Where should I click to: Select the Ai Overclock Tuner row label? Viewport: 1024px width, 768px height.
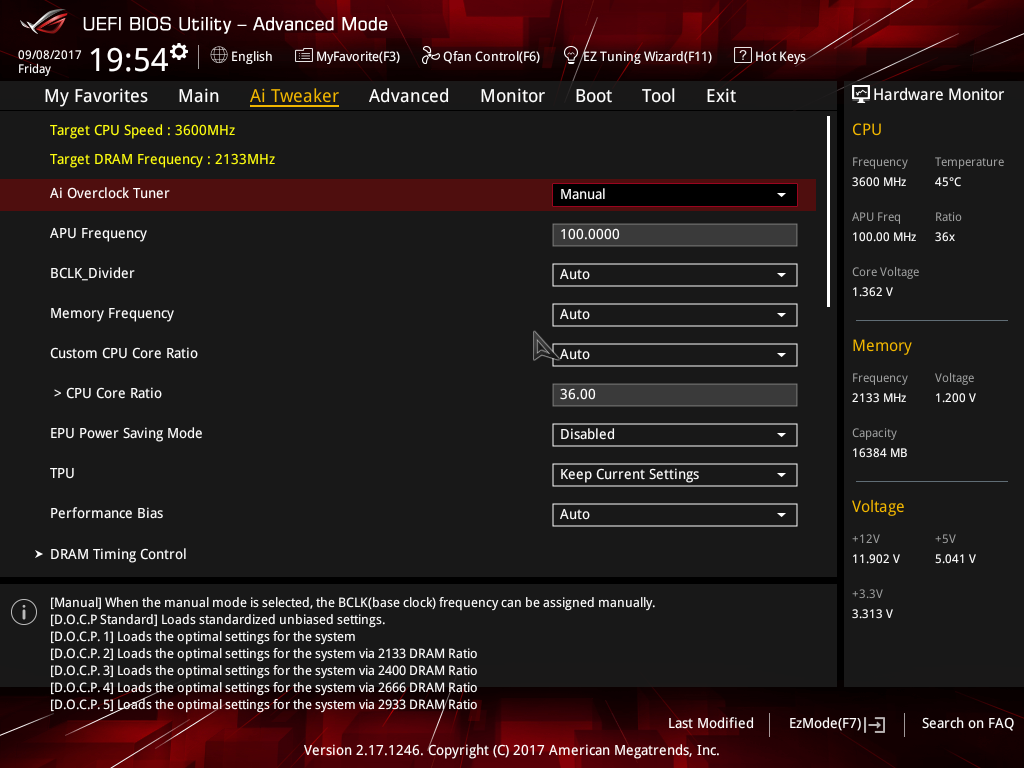110,193
